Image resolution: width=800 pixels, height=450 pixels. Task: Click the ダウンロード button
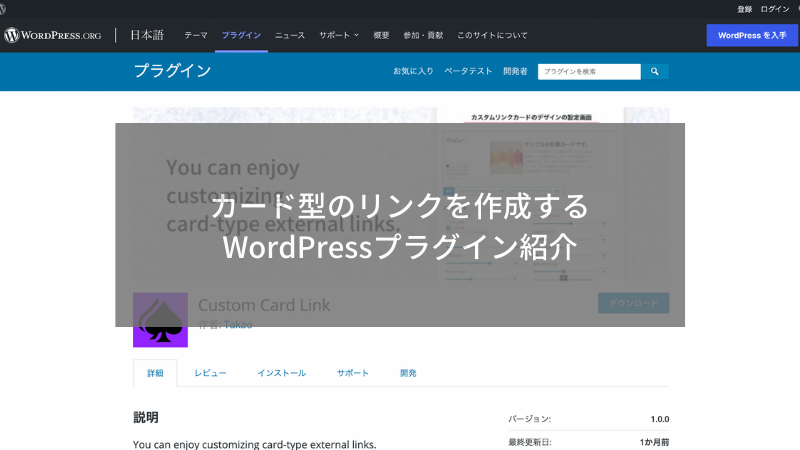634,303
